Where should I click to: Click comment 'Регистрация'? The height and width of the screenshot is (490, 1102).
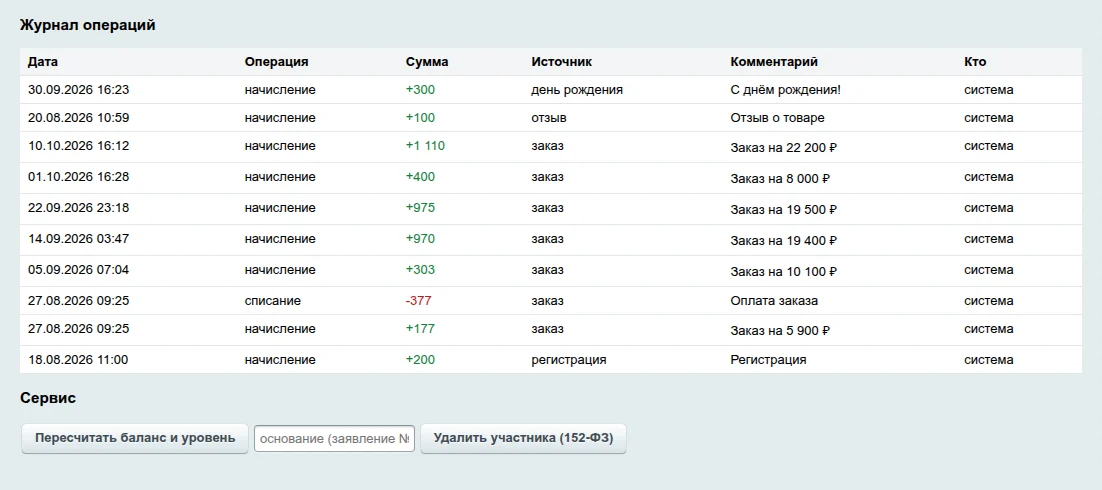[x=768, y=360]
